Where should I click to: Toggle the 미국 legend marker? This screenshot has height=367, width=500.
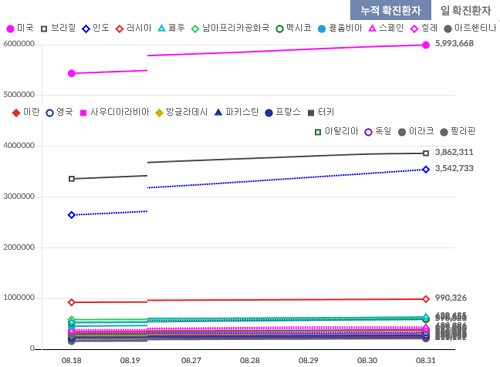10,29
